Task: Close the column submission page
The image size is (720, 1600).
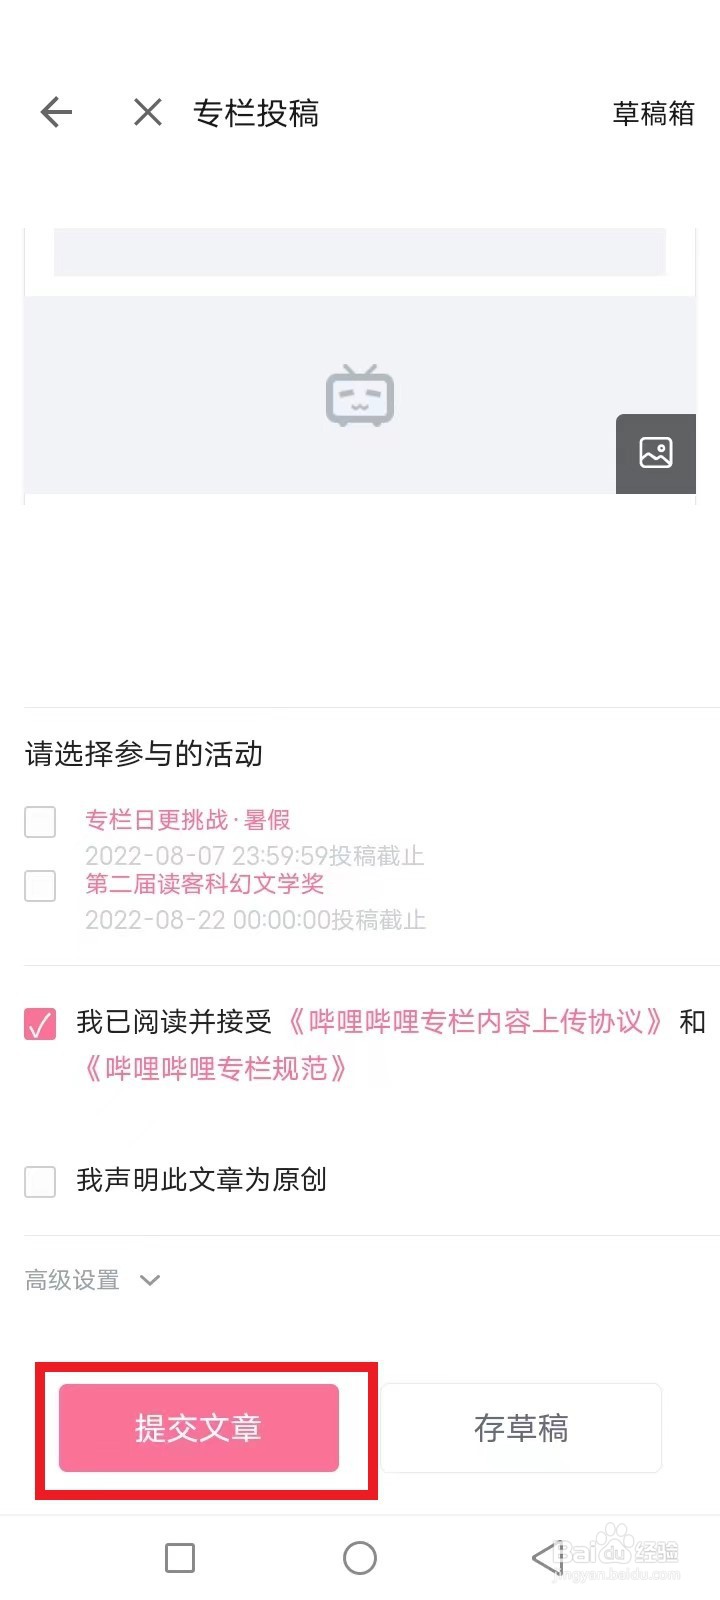Action: [x=148, y=113]
